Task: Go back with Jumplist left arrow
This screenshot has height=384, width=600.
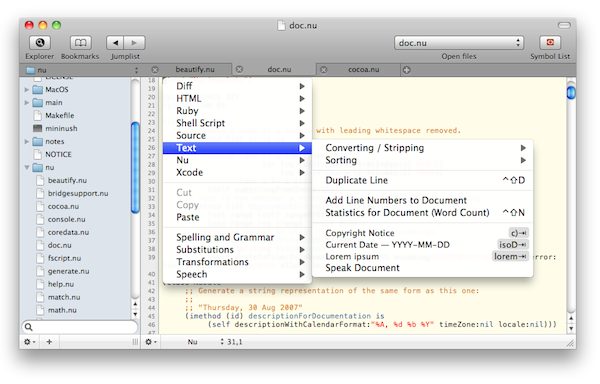Action: [116, 43]
